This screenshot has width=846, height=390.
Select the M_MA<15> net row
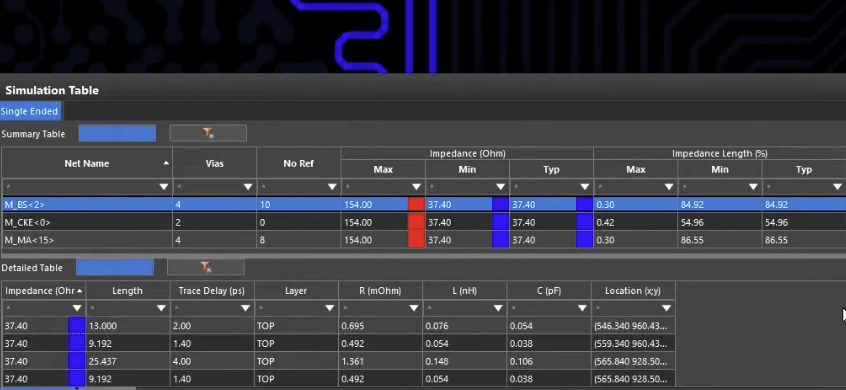[x=423, y=240]
